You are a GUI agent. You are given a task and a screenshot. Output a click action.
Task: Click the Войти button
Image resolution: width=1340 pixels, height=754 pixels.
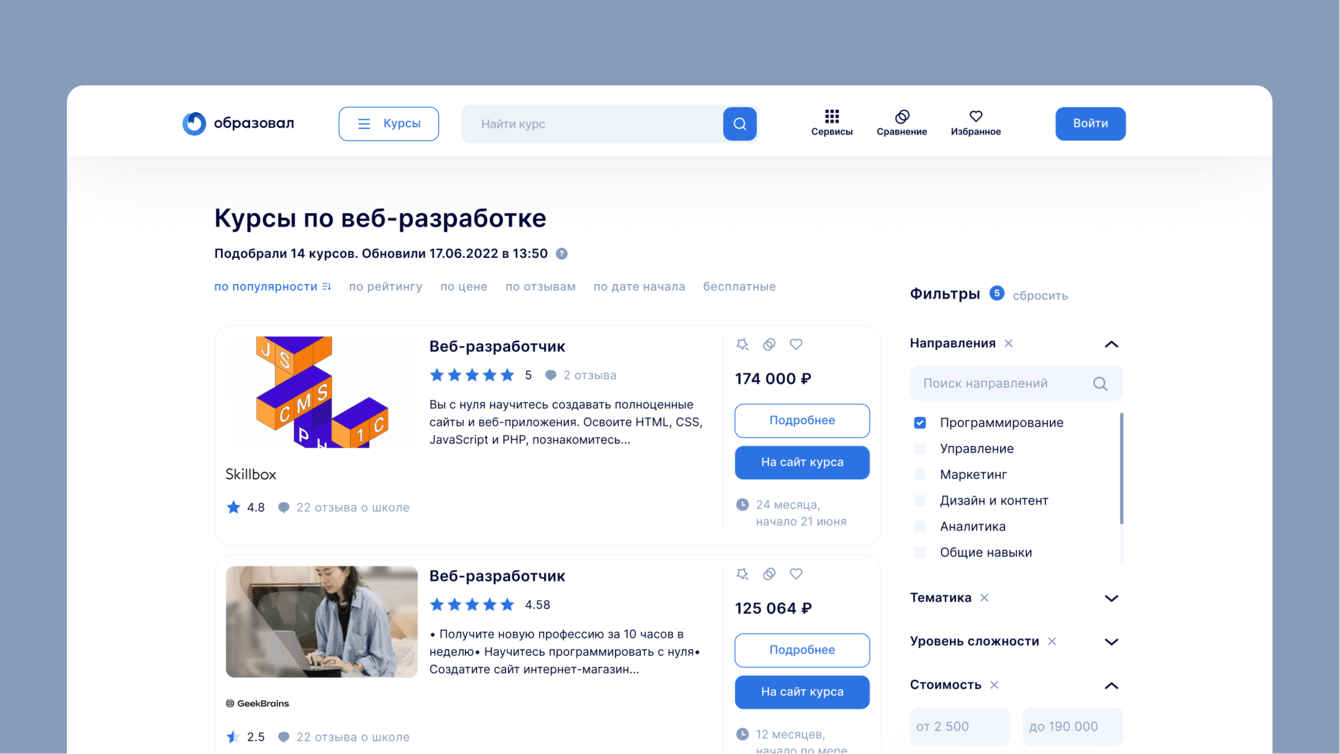[1091, 124]
